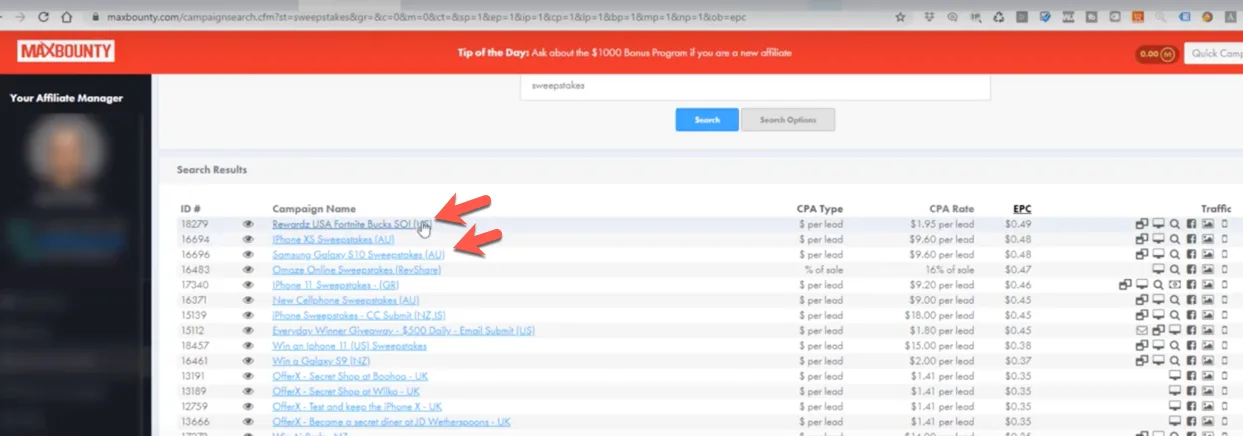Screen dimensions: 1243x436
Task: Click the eye icon for campaign 16694
Action: click(x=248, y=239)
